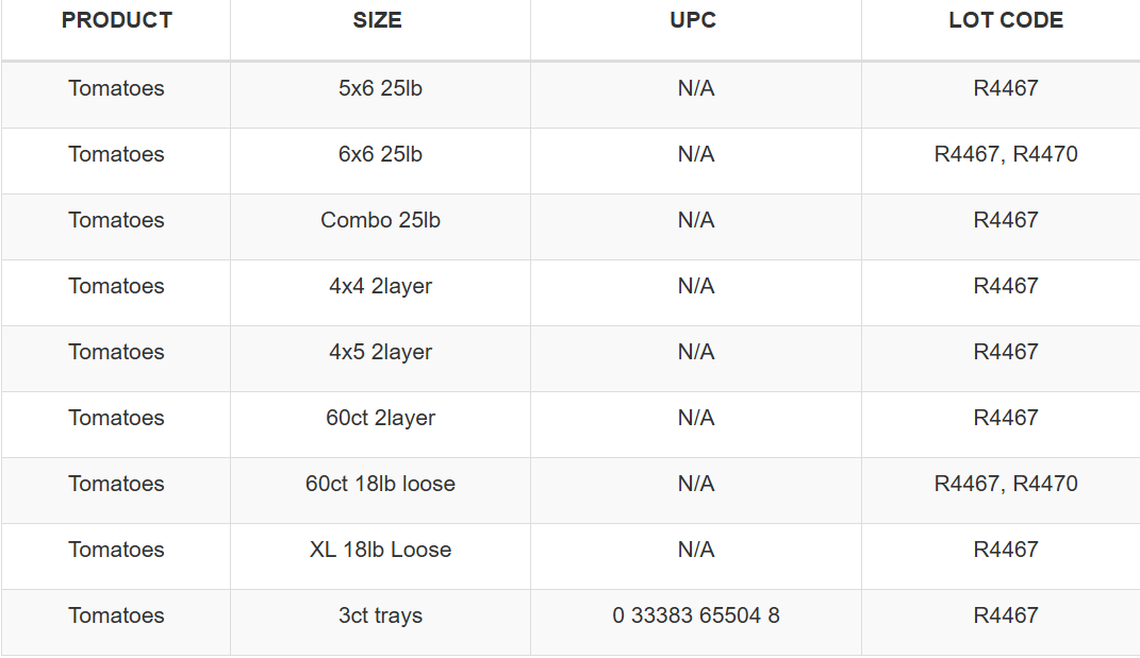Select lot codes in the 60ct 18lb loose row
This screenshot has width=1140, height=658.
click(x=1006, y=485)
